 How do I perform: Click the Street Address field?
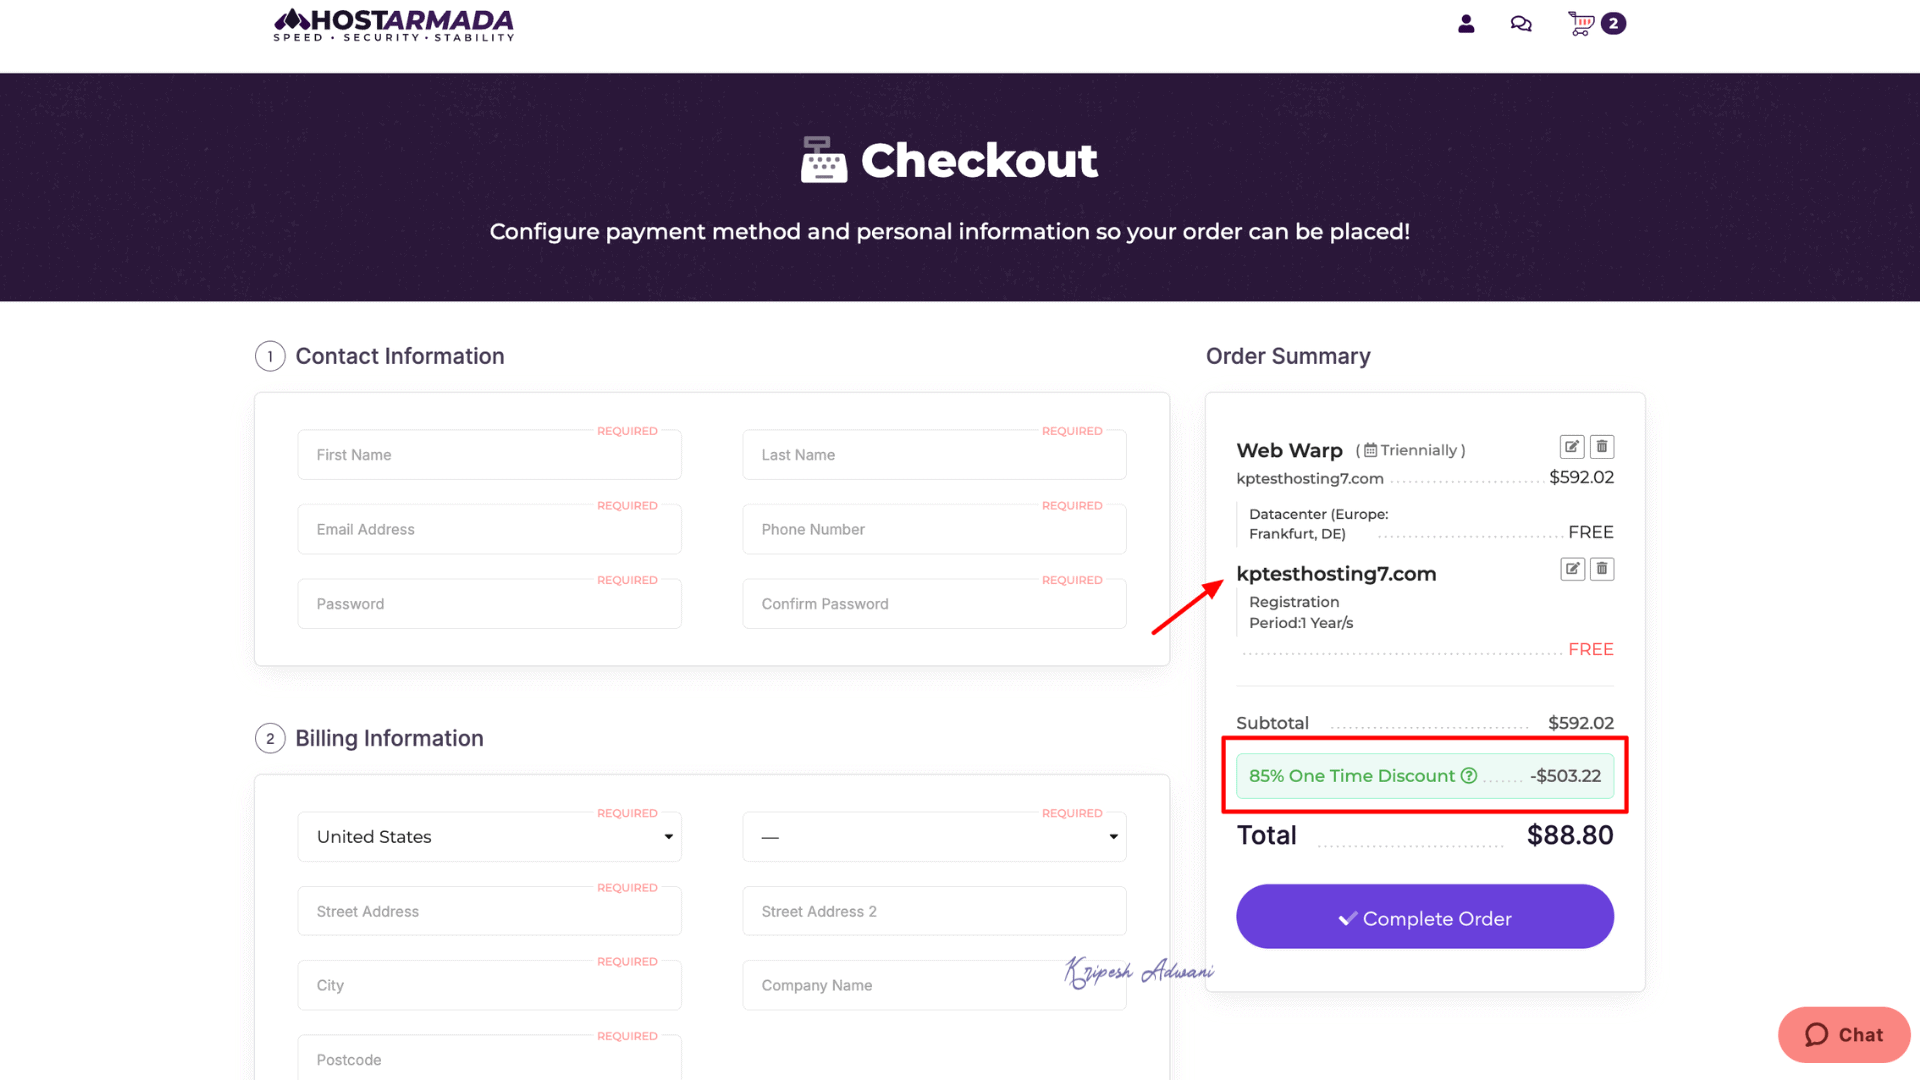click(x=489, y=912)
